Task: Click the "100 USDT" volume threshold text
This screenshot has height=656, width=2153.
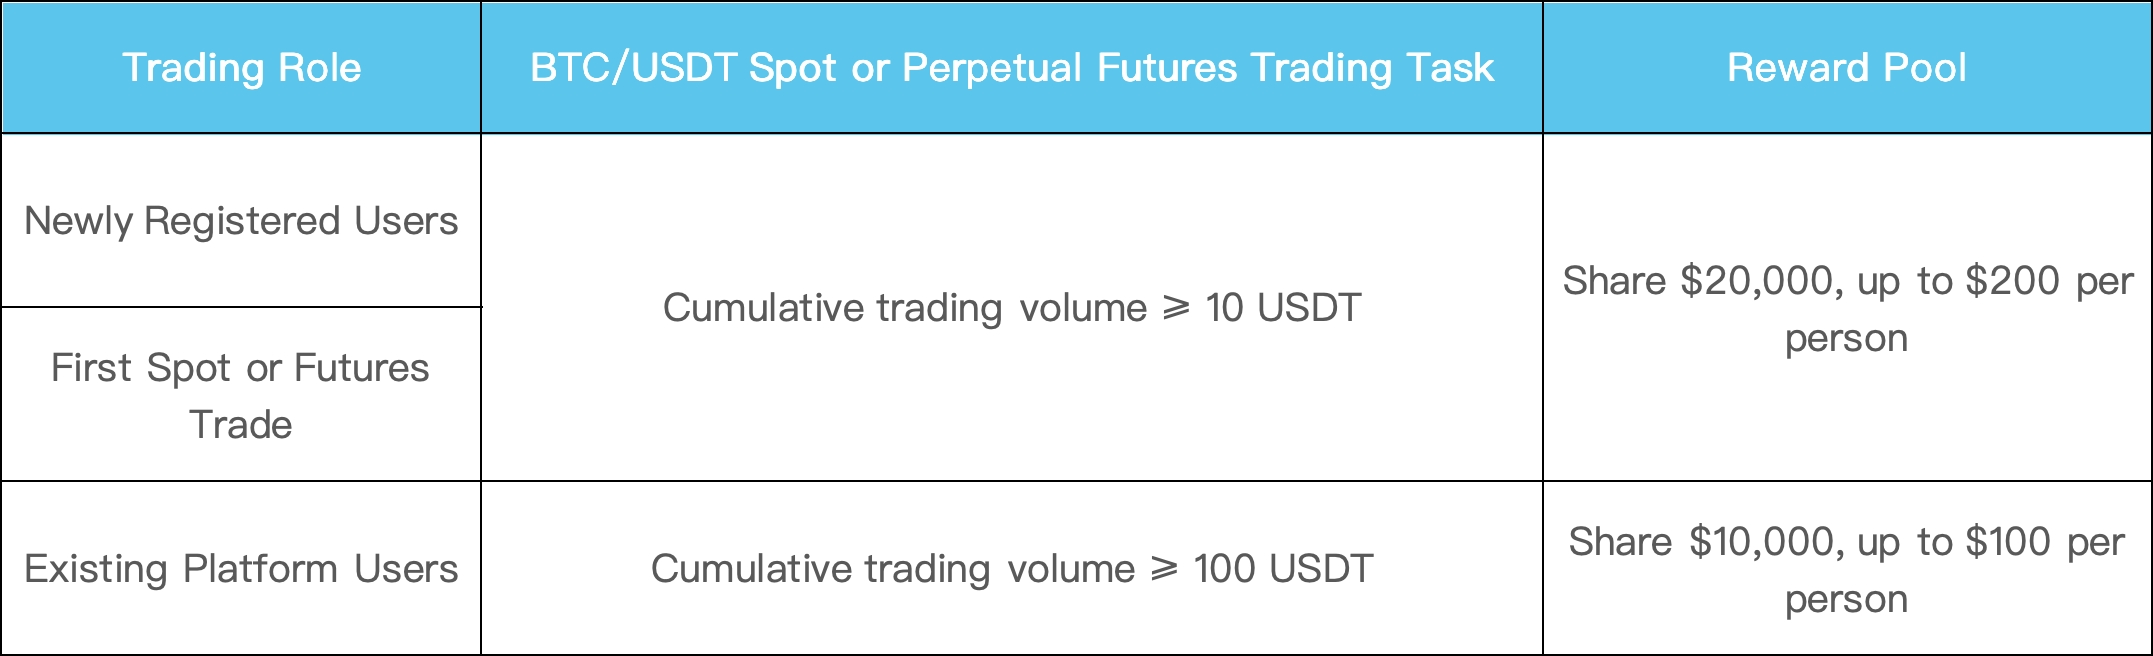Action: [x=1283, y=569]
